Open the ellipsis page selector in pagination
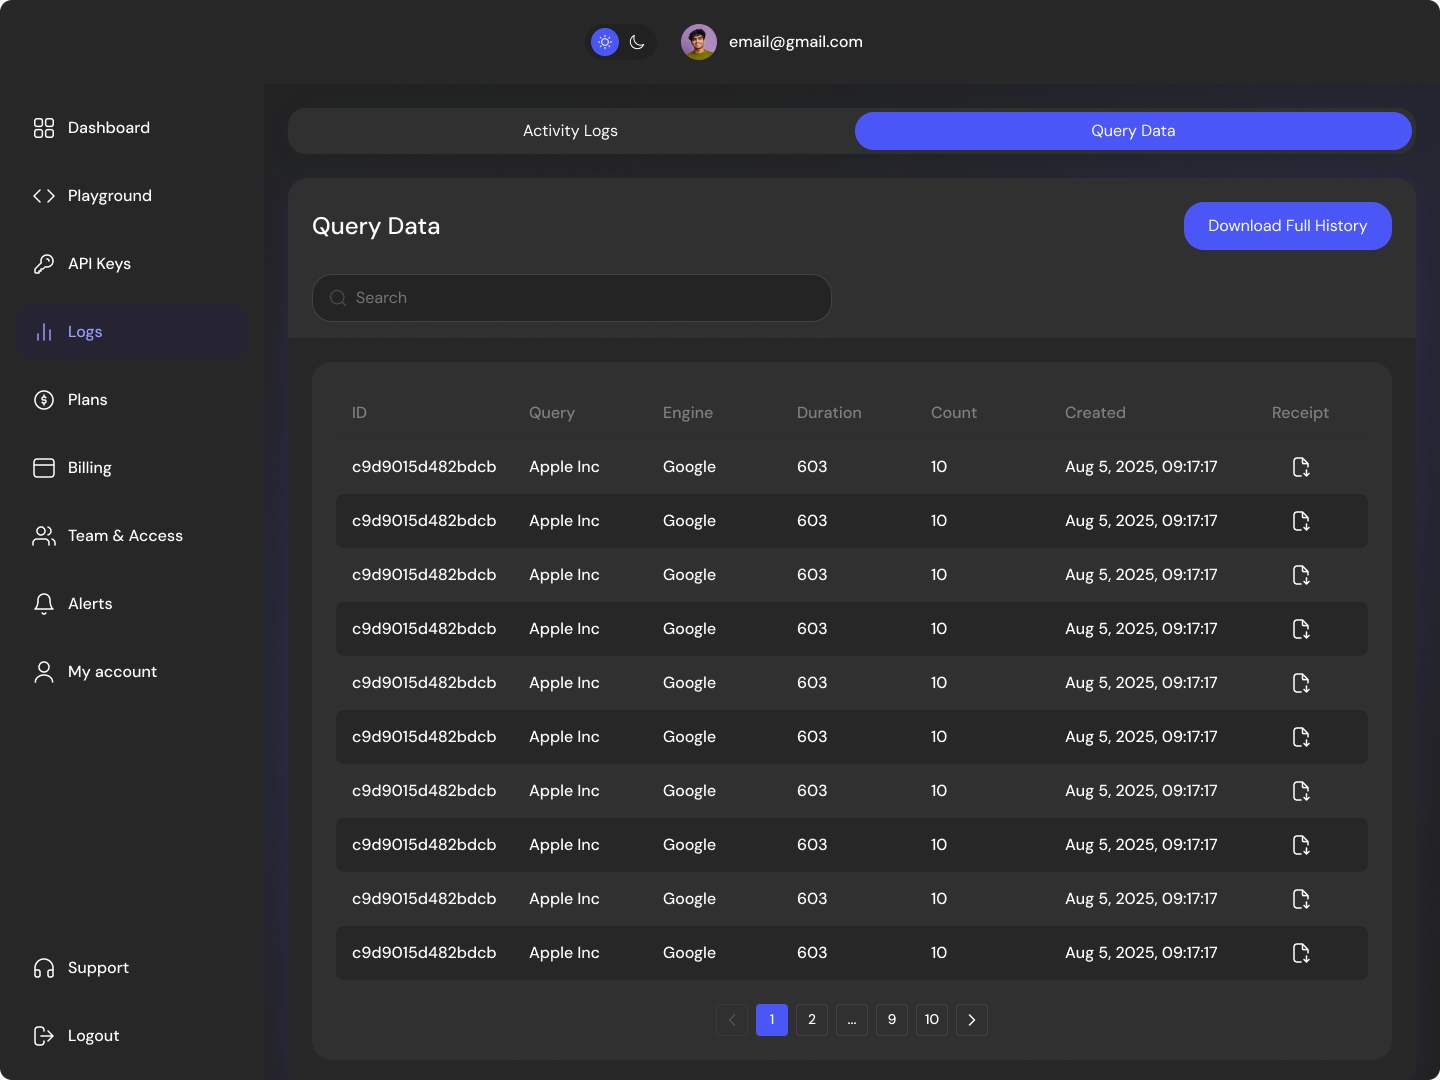The image size is (1440, 1080). pyautogui.click(x=852, y=1019)
